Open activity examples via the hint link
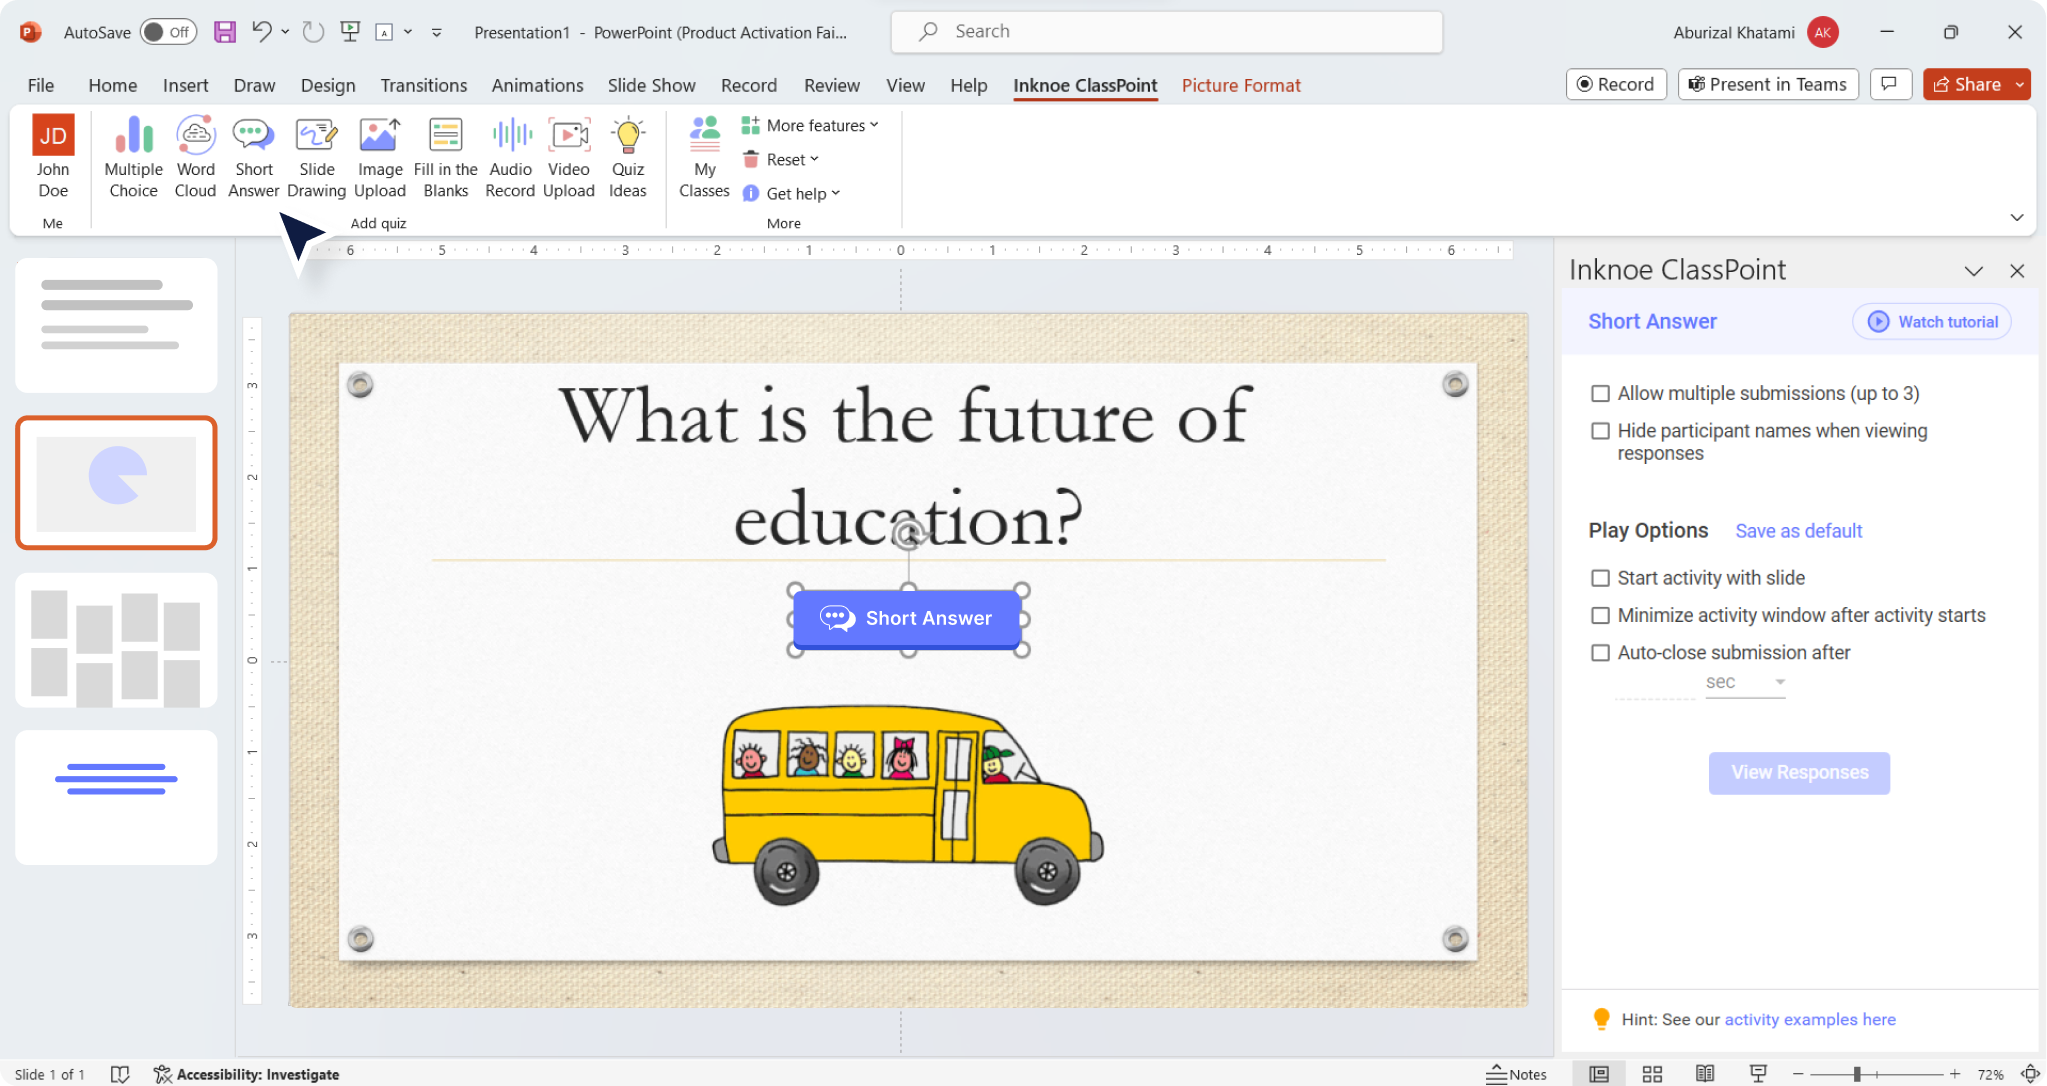Image resolution: width=2047 pixels, height=1086 pixels. 1809,1019
